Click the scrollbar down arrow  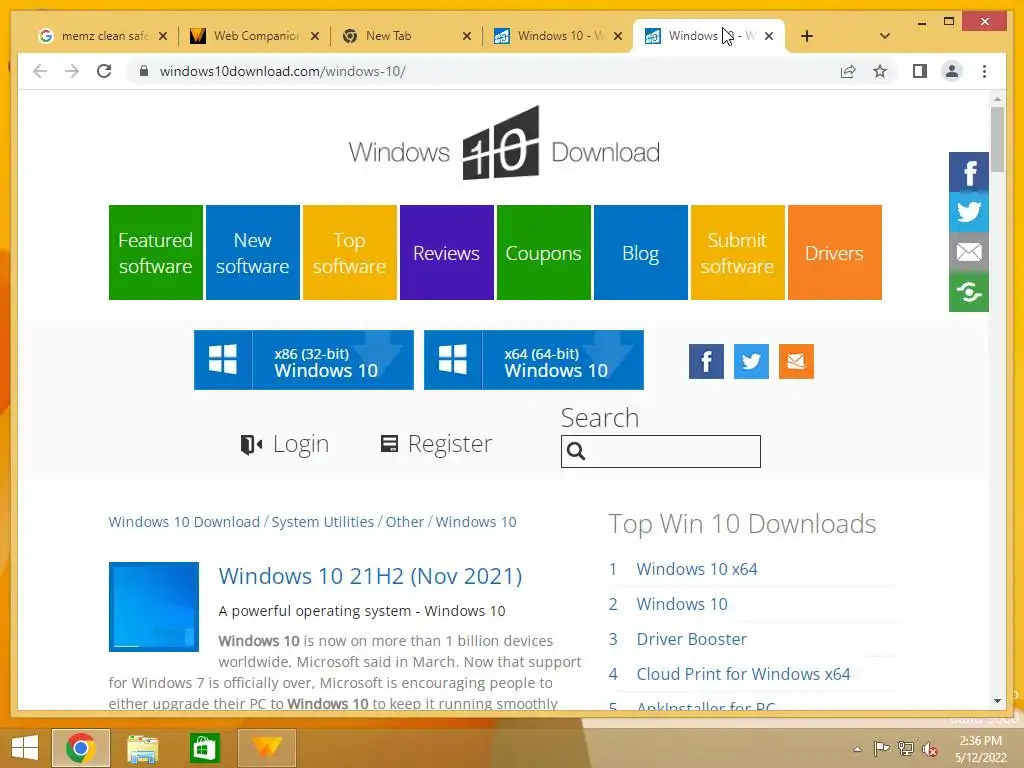997,701
